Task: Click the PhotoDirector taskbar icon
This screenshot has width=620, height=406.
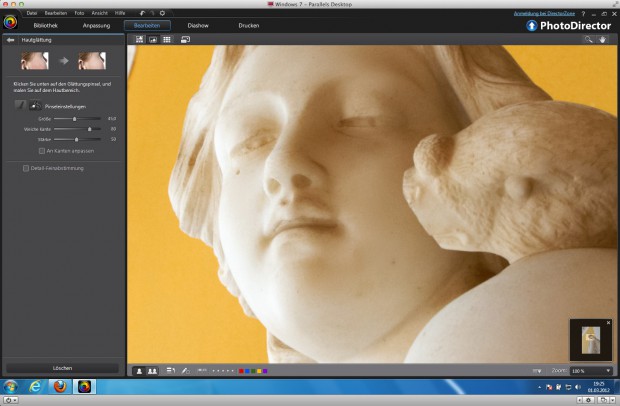Action: pyautogui.click(x=84, y=386)
